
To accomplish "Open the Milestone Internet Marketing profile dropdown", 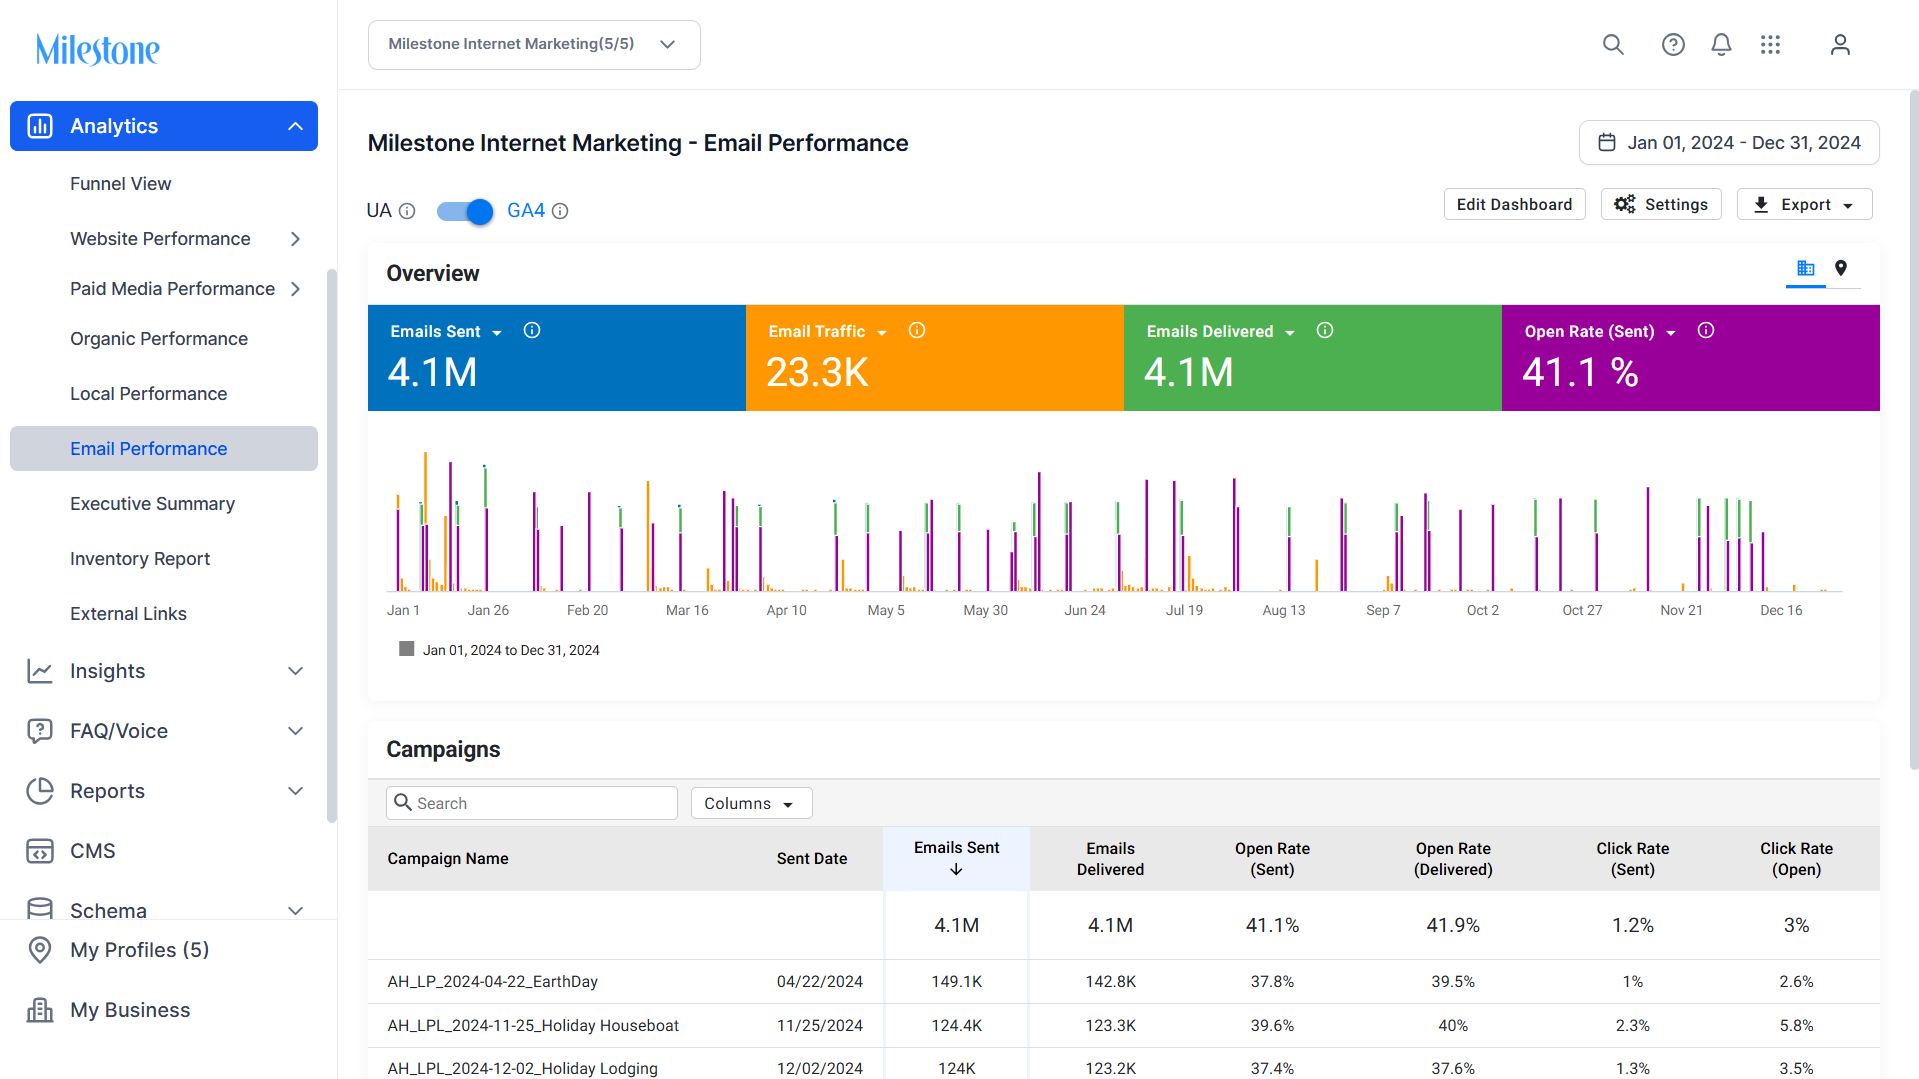I will coord(534,45).
